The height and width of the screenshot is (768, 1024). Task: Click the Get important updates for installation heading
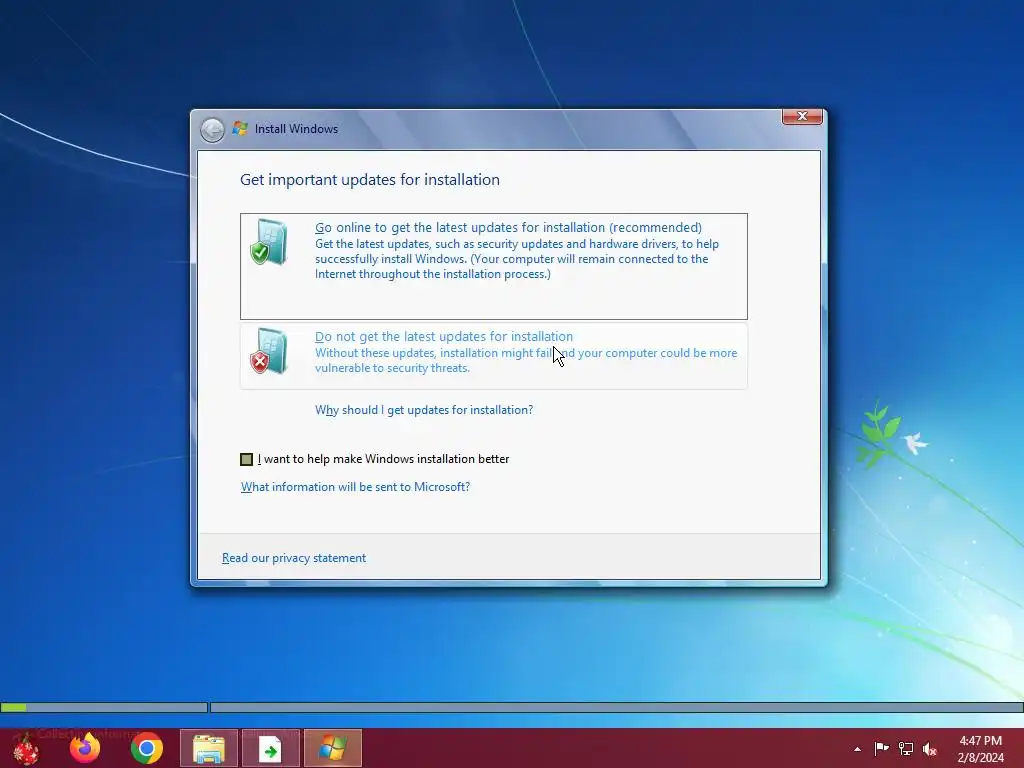(370, 180)
